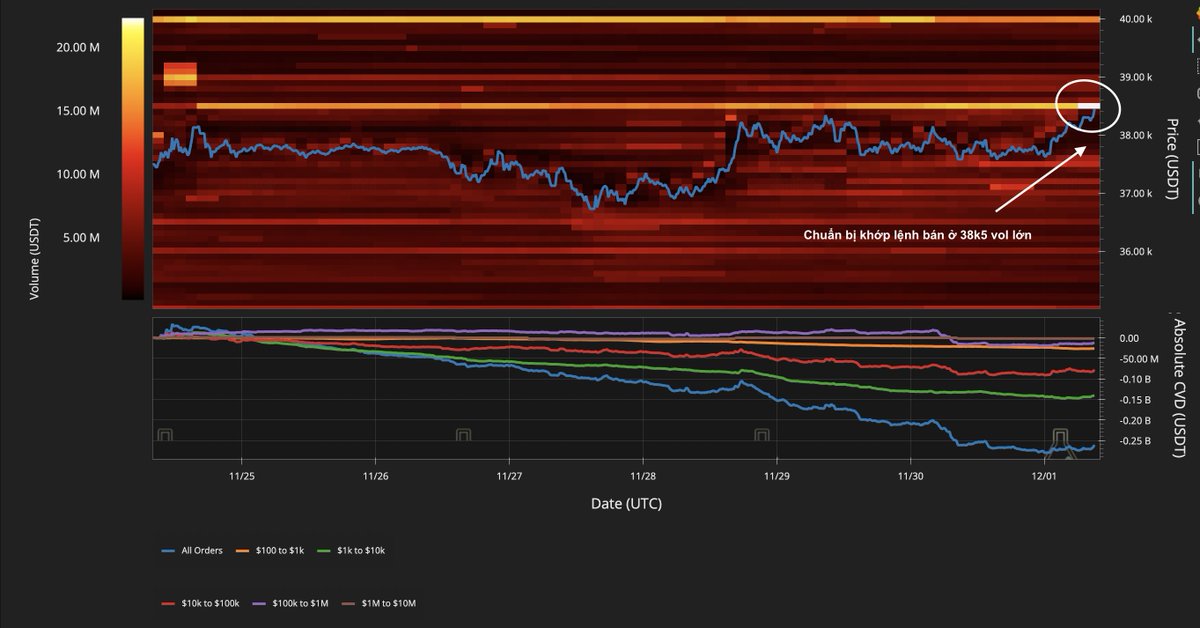Click the Vietnamese annotation text about 38k5
1200x628 pixels.
tap(917, 235)
